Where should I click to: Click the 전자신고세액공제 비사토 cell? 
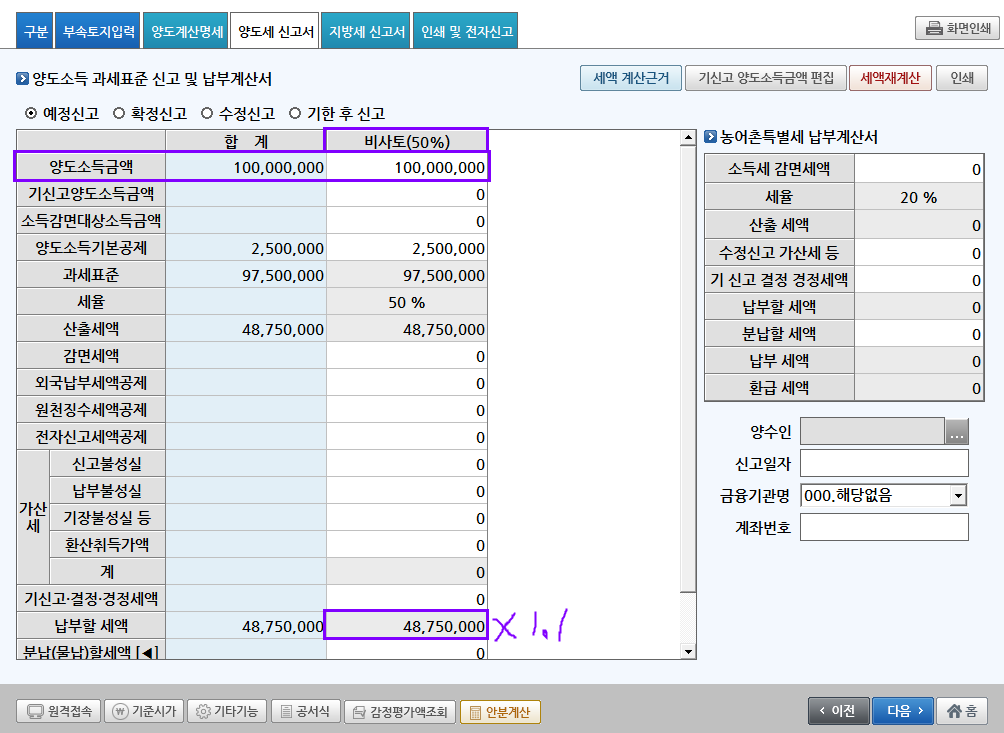tap(407, 437)
